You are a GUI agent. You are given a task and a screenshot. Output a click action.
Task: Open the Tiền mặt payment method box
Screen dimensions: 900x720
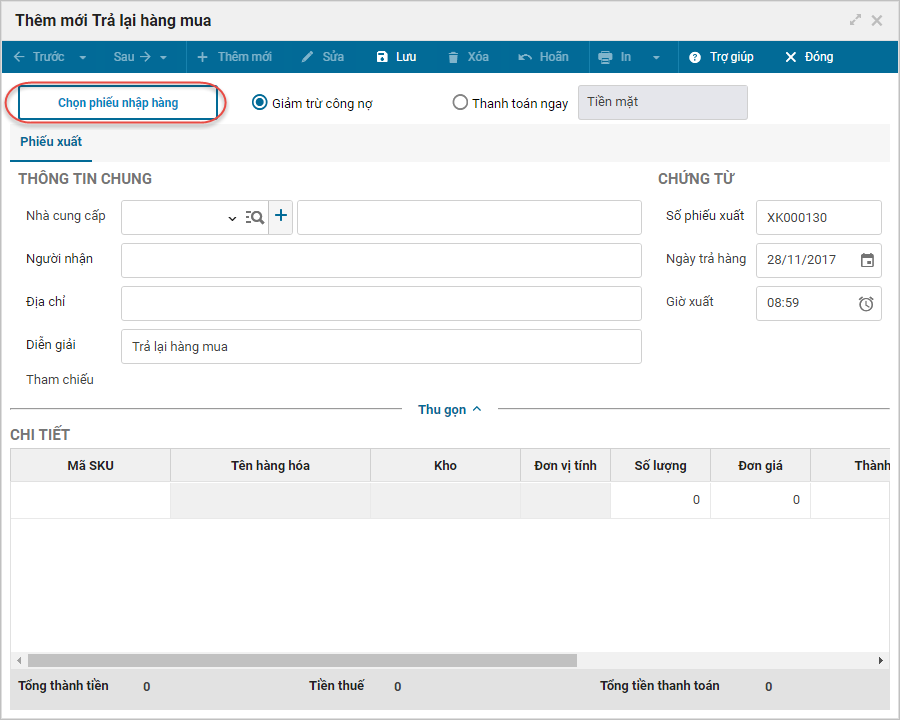tap(662, 102)
